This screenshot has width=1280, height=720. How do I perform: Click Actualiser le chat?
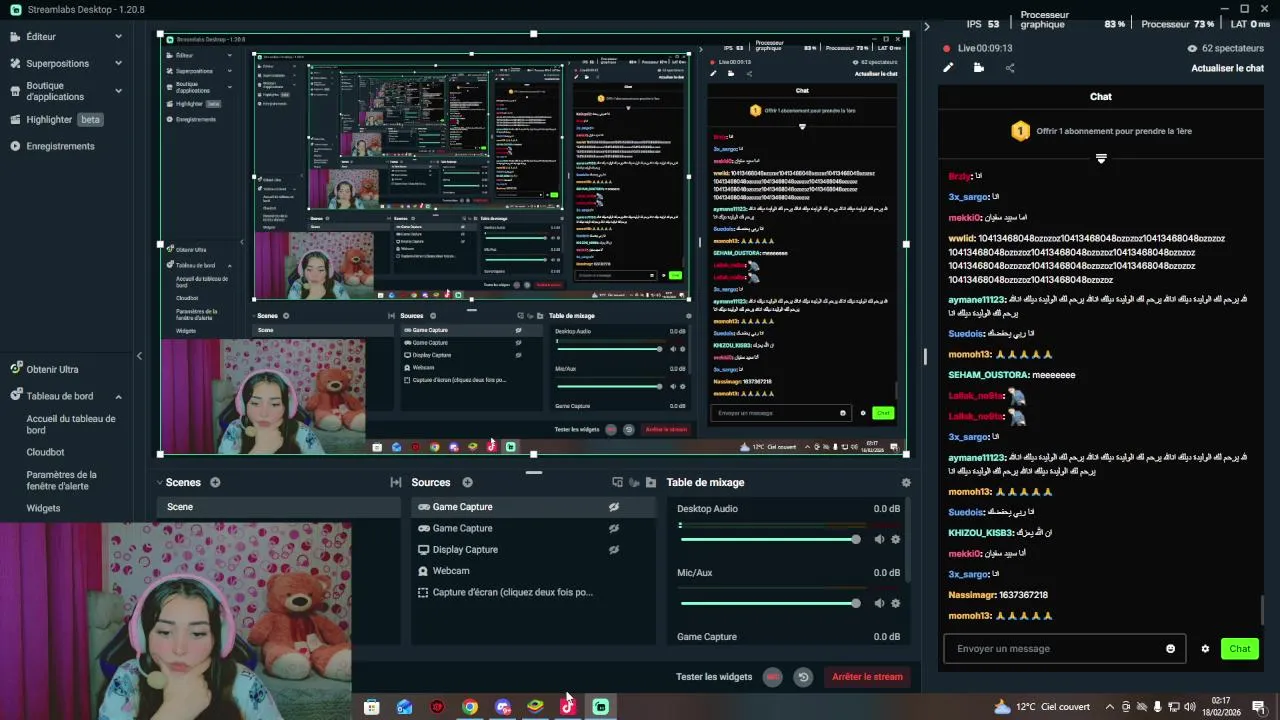click(1227, 68)
